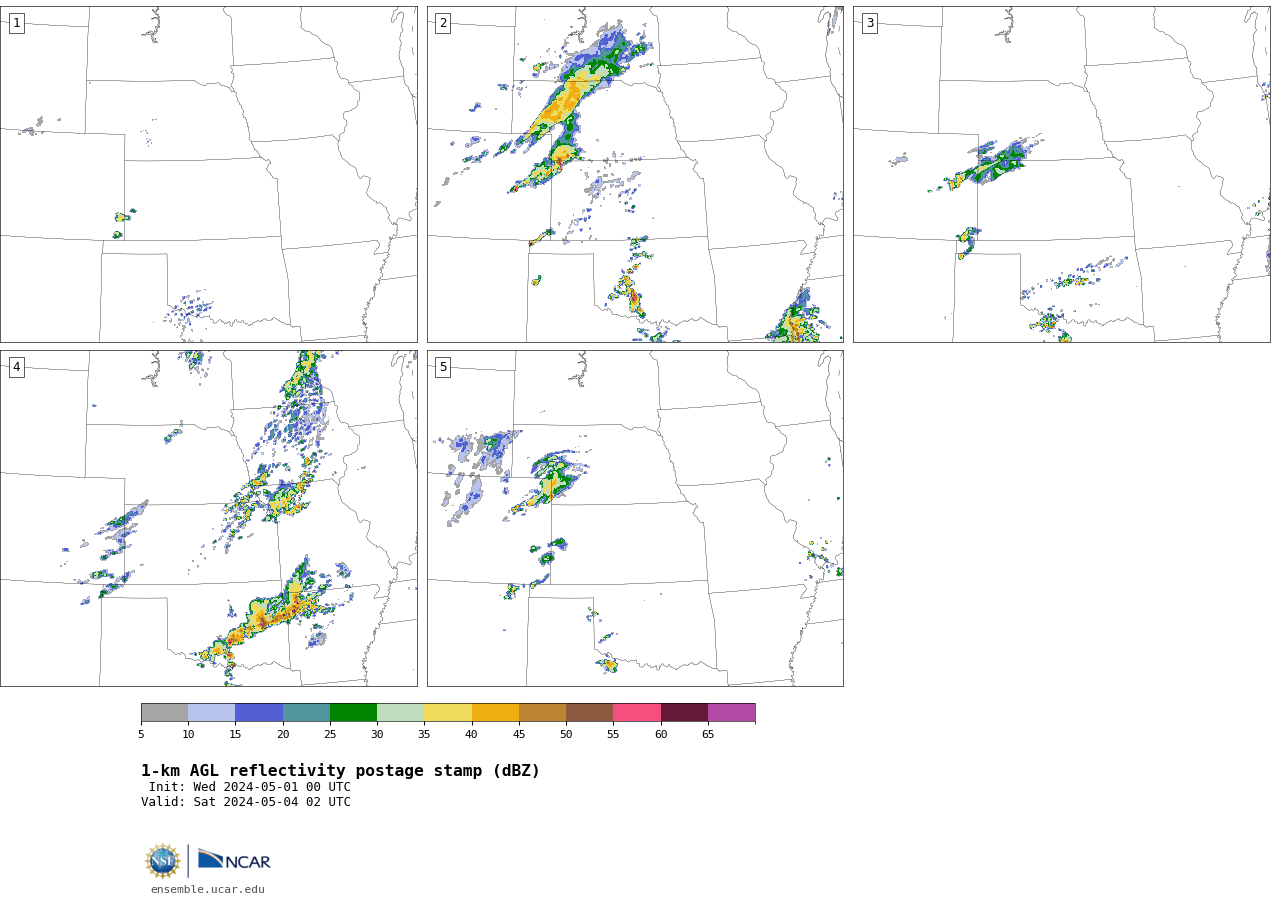The height and width of the screenshot is (901, 1280).
Task: Click the gray 5-10 dBZ color swatch
Action: 164,712
